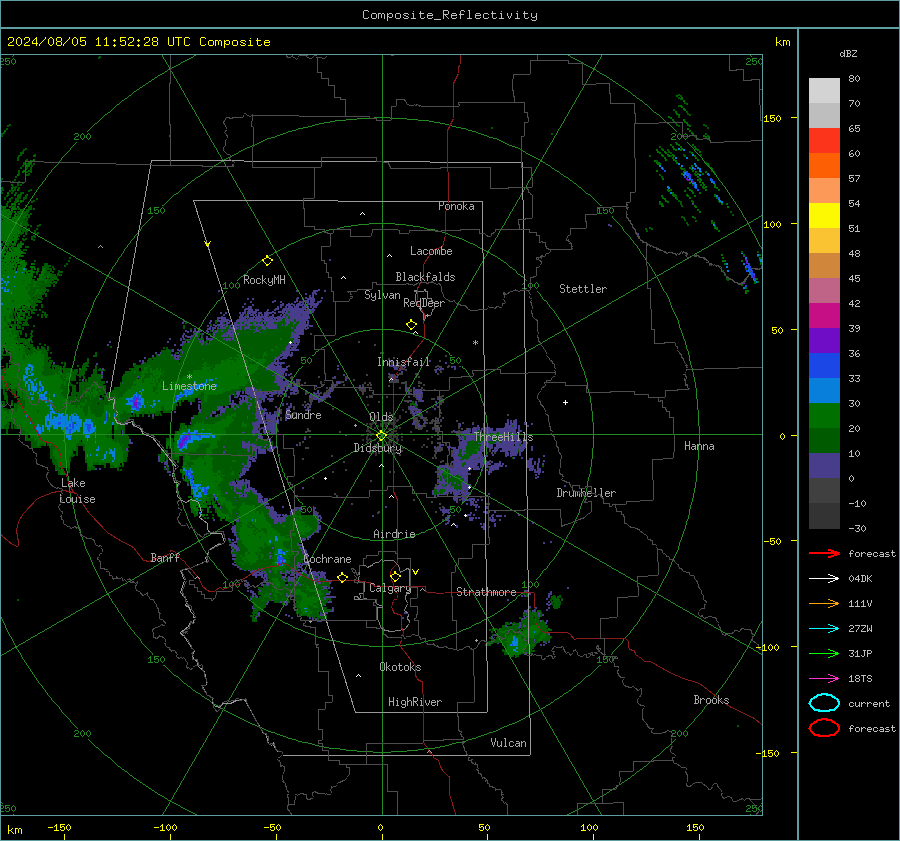This screenshot has height=841, width=900.
Task: Click the red forecast arrow in legend
Action: (824, 553)
